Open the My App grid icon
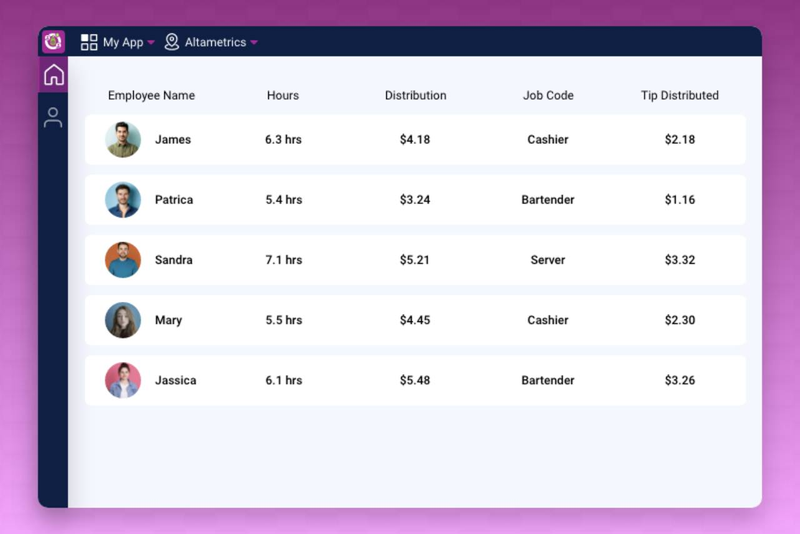This screenshot has width=800, height=534. pos(89,42)
